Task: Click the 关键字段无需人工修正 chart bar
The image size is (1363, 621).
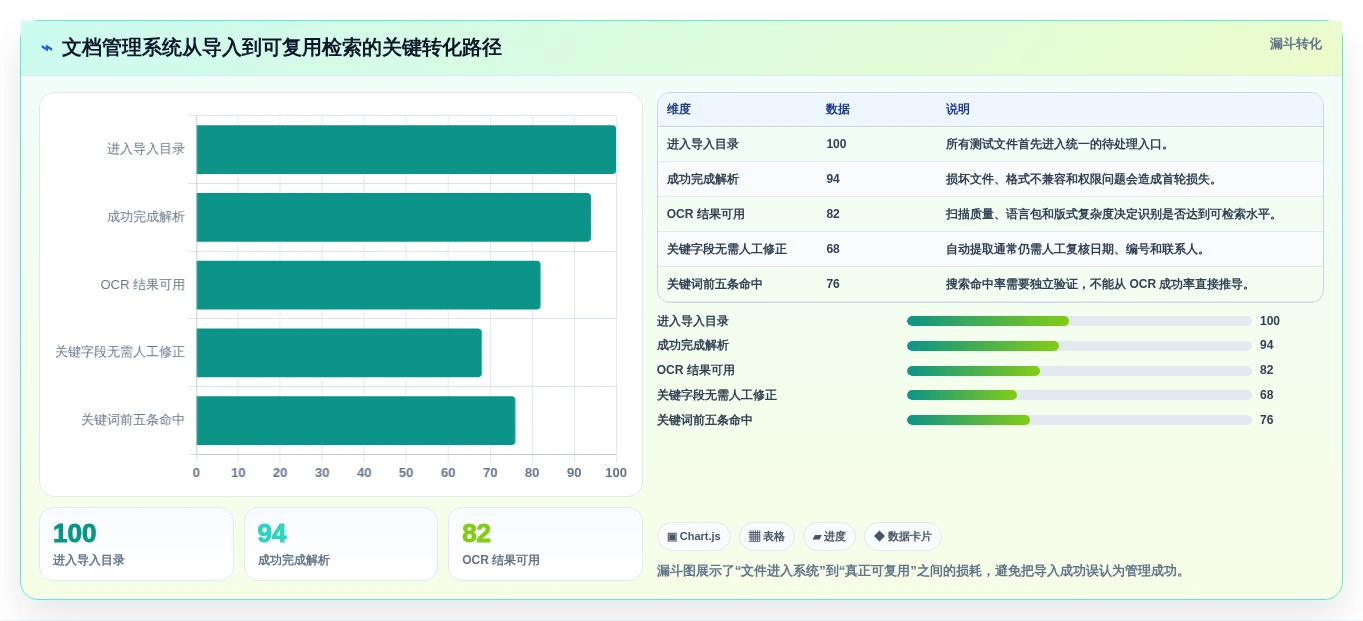Action: click(339, 353)
